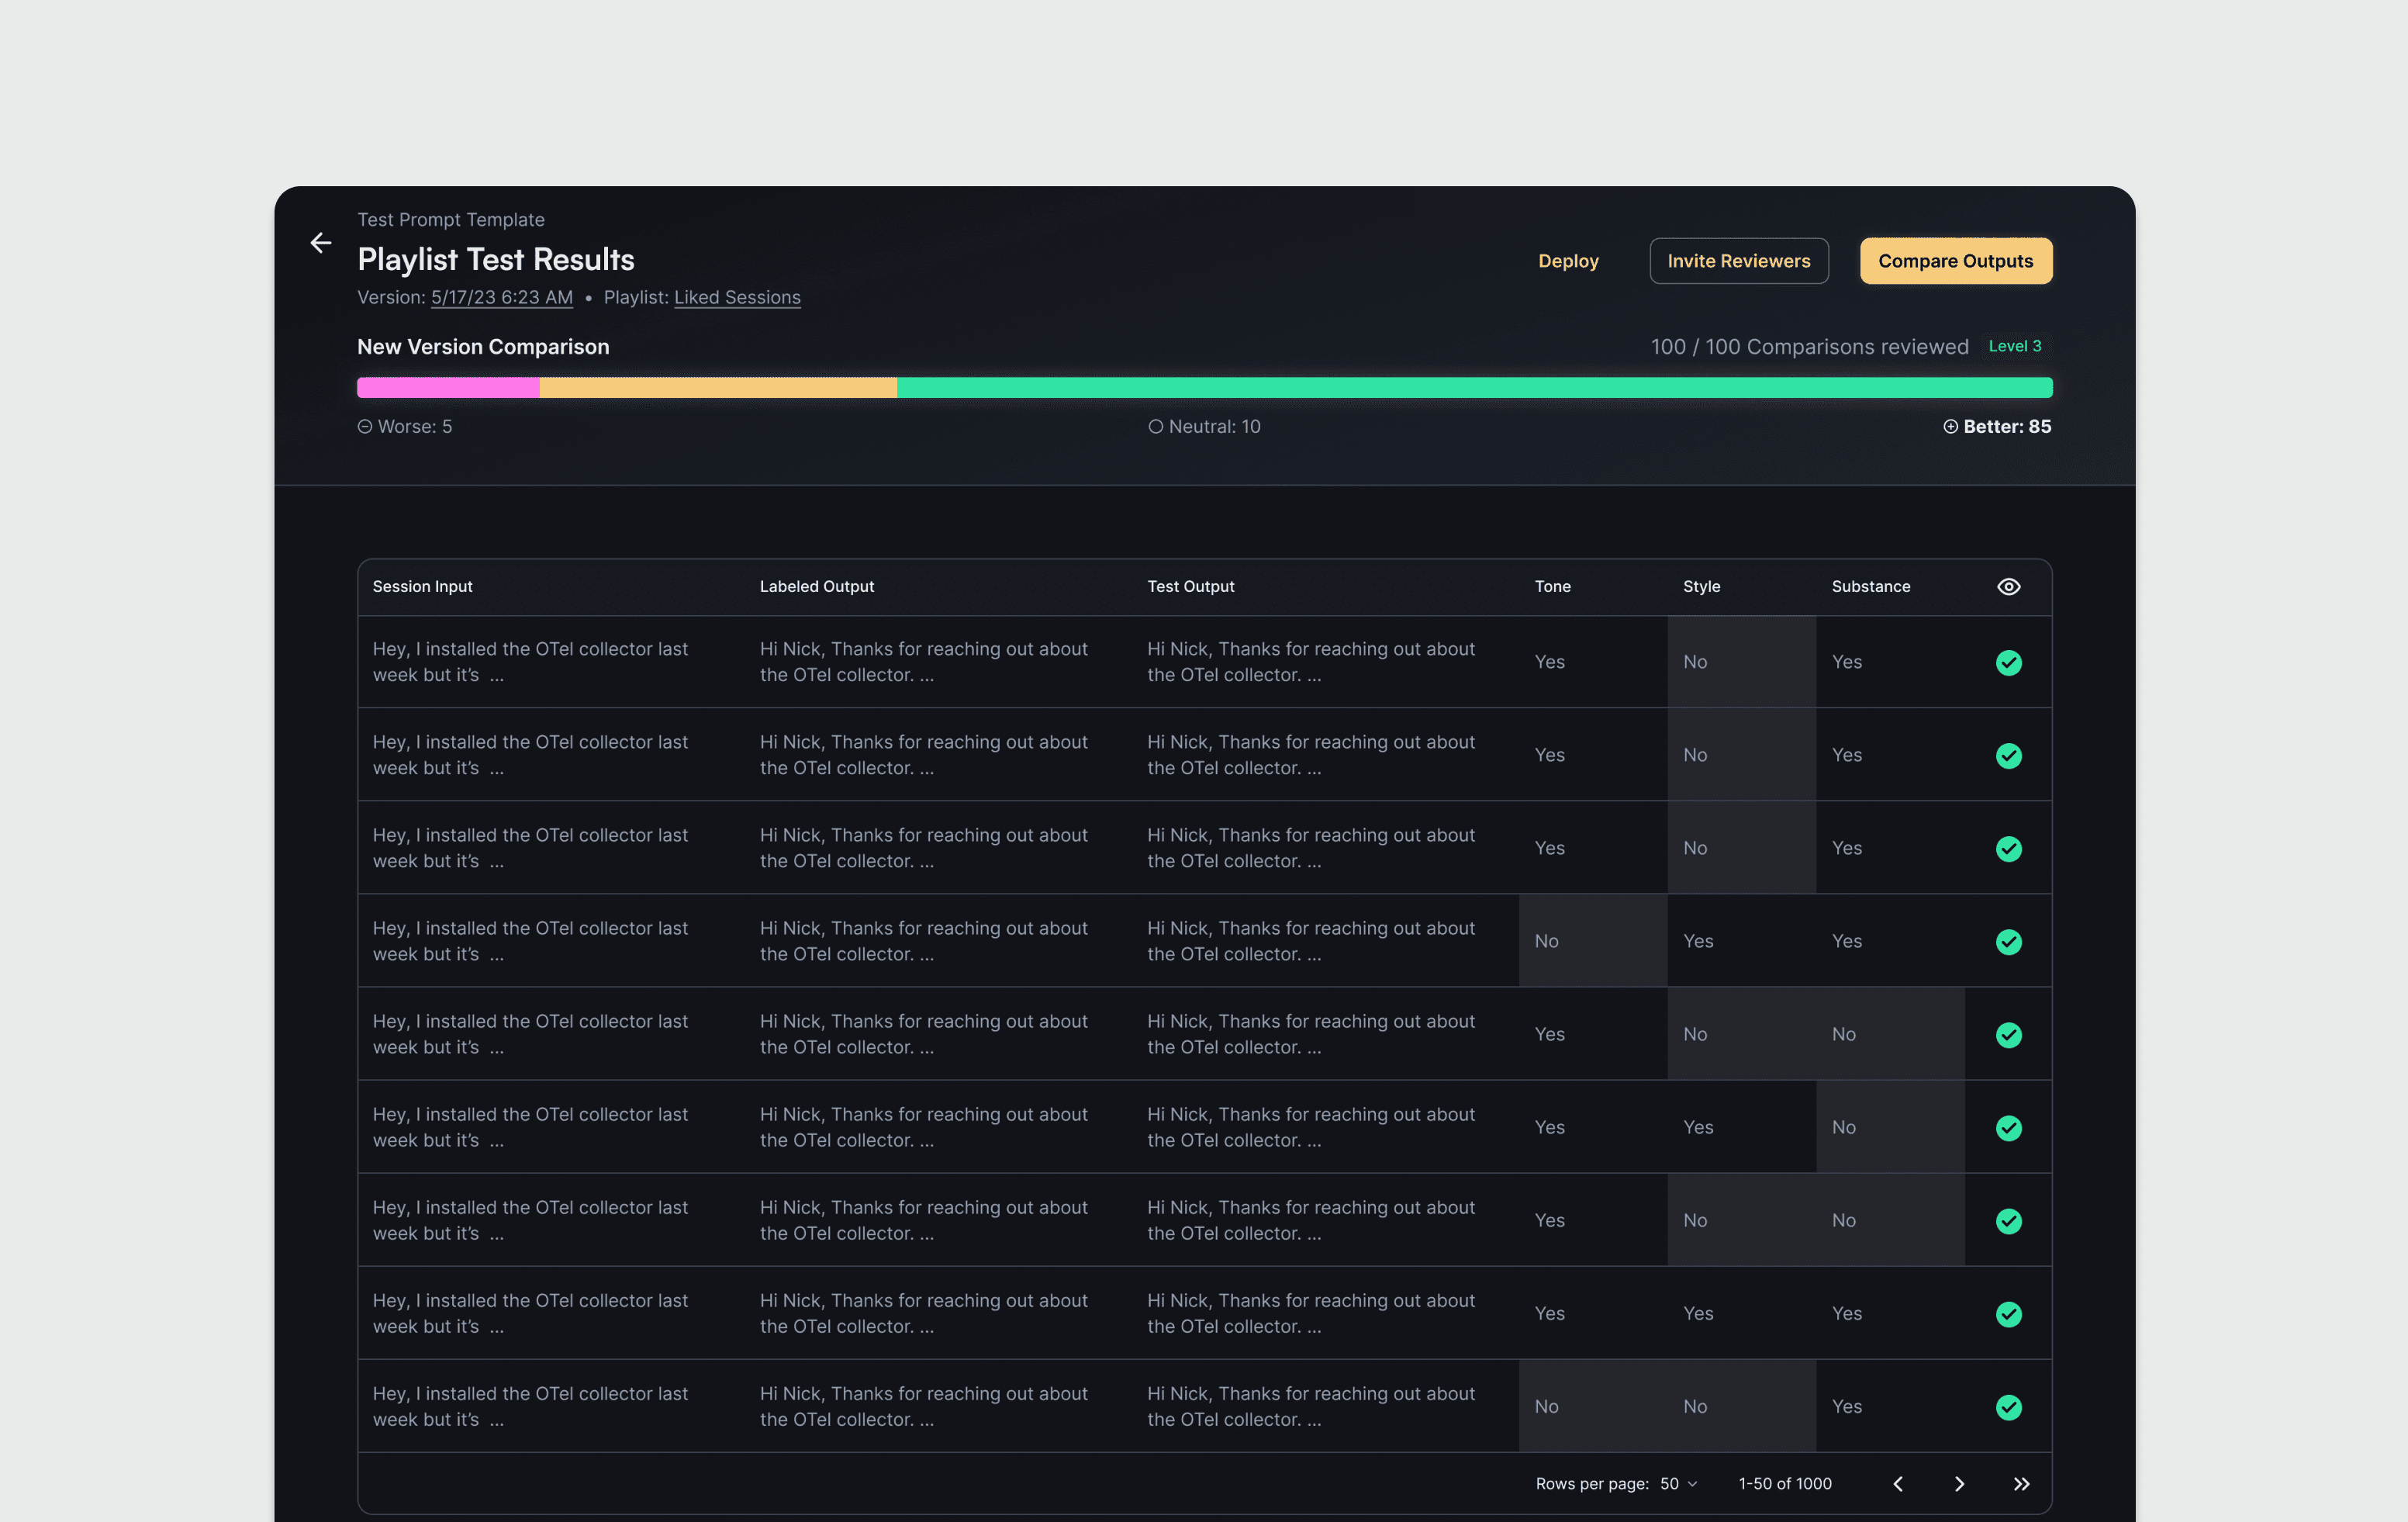Open version 5/17/23 6:23 AM link
Viewport: 2408px width, 1522px height.
[502, 298]
